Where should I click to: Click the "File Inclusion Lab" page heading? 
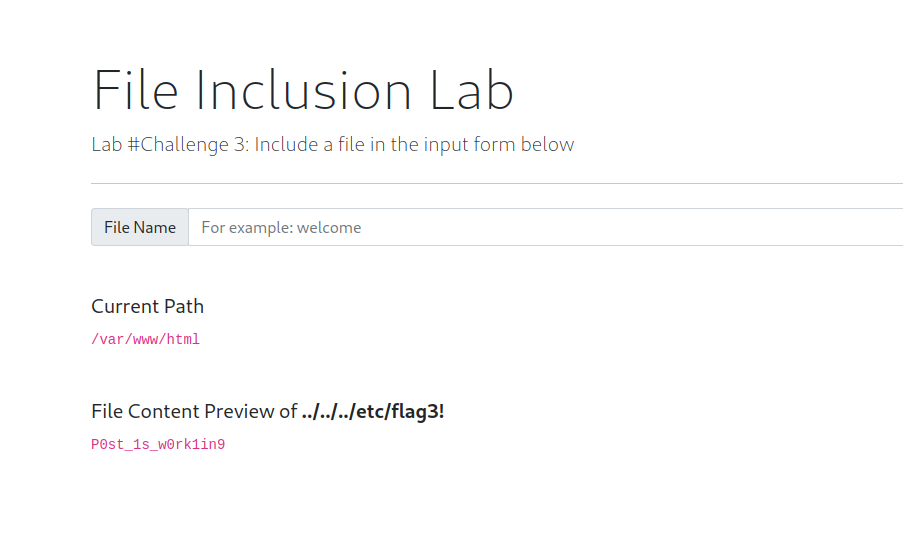click(303, 91)
